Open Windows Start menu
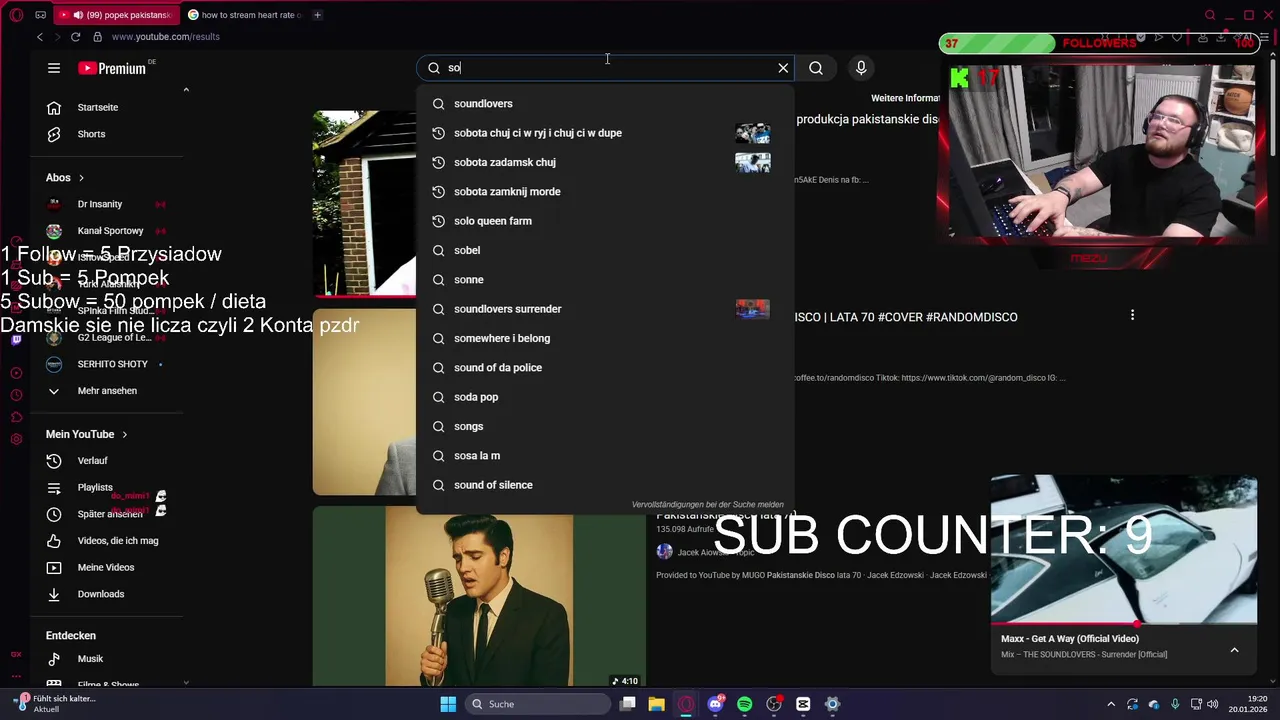 tap(448, 704)
